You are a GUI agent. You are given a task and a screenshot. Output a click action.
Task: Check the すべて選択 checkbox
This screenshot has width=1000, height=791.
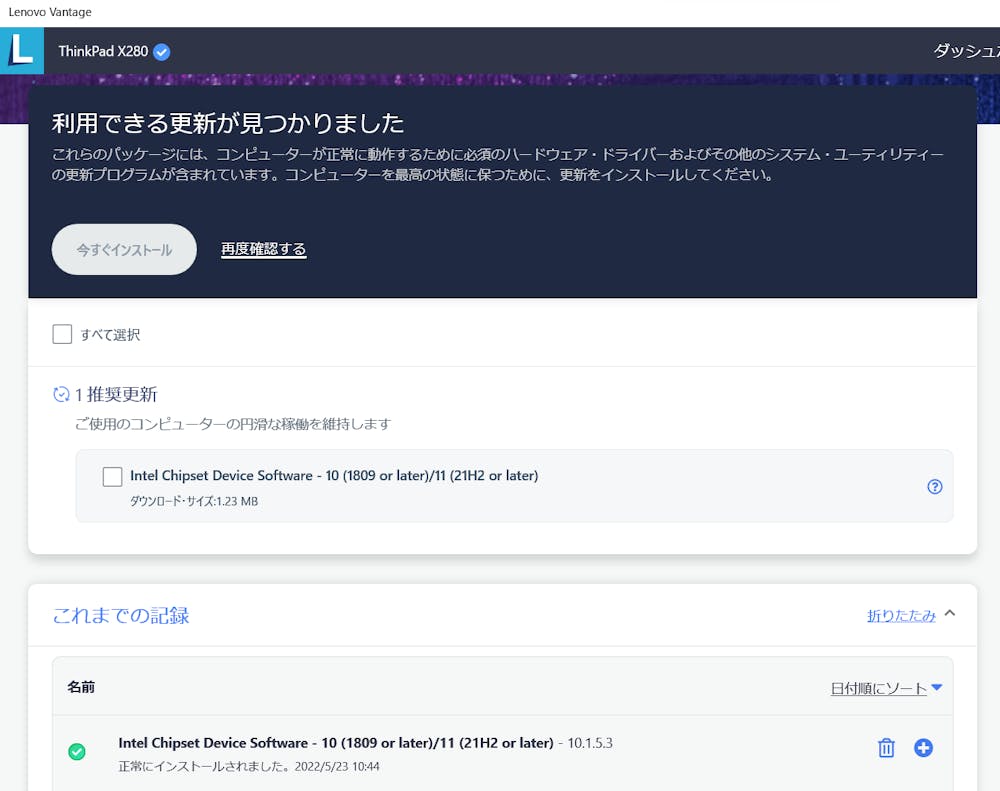[62, 334]
